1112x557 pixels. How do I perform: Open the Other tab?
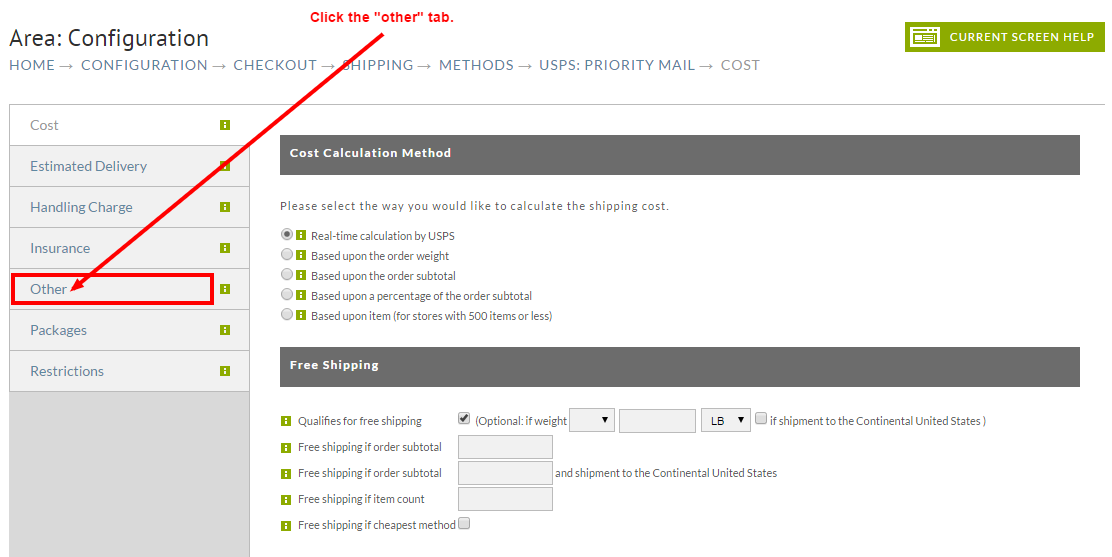click(x=48, y=289)
